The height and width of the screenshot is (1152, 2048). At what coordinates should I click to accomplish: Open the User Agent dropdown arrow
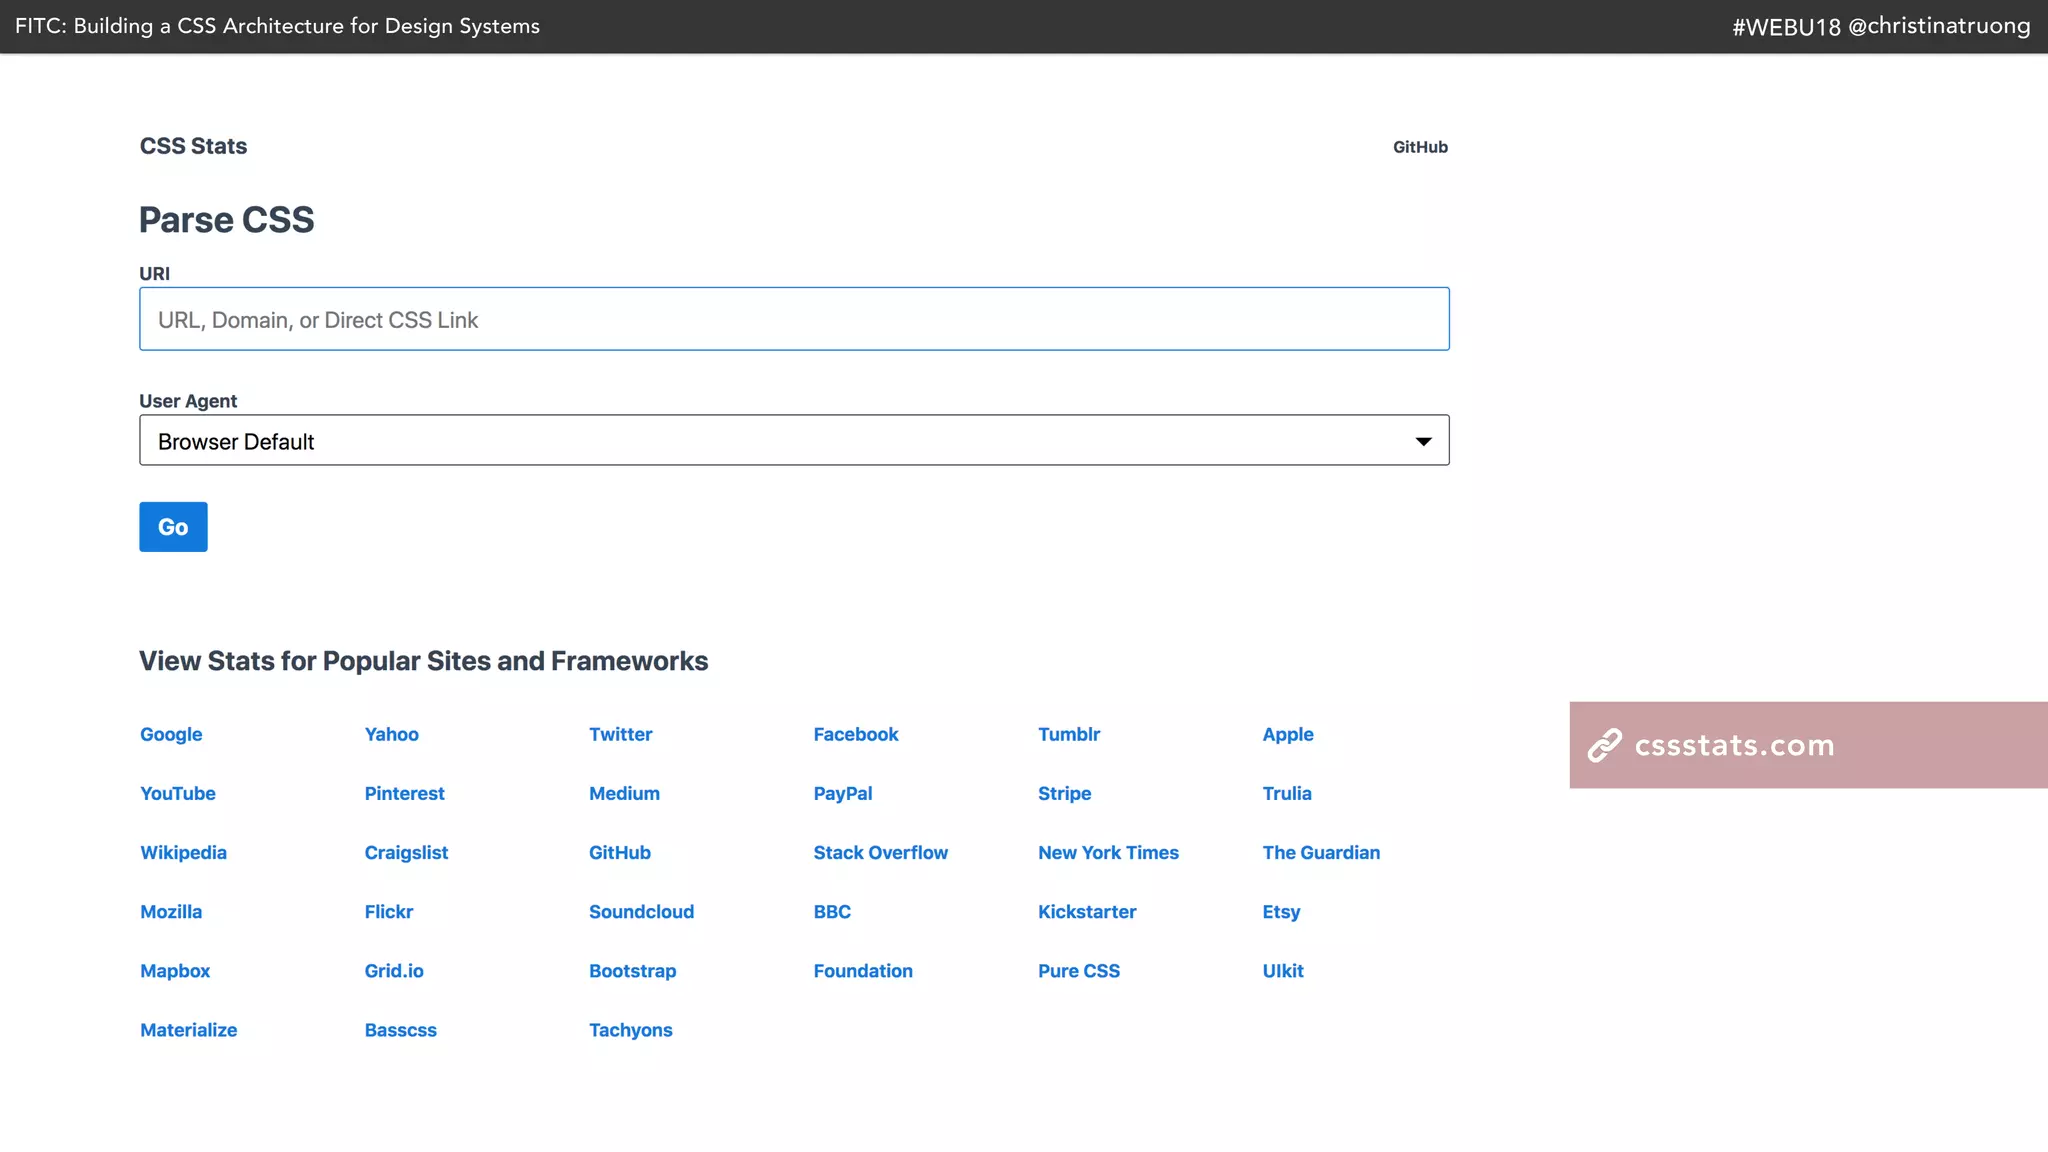point(1423,441)
